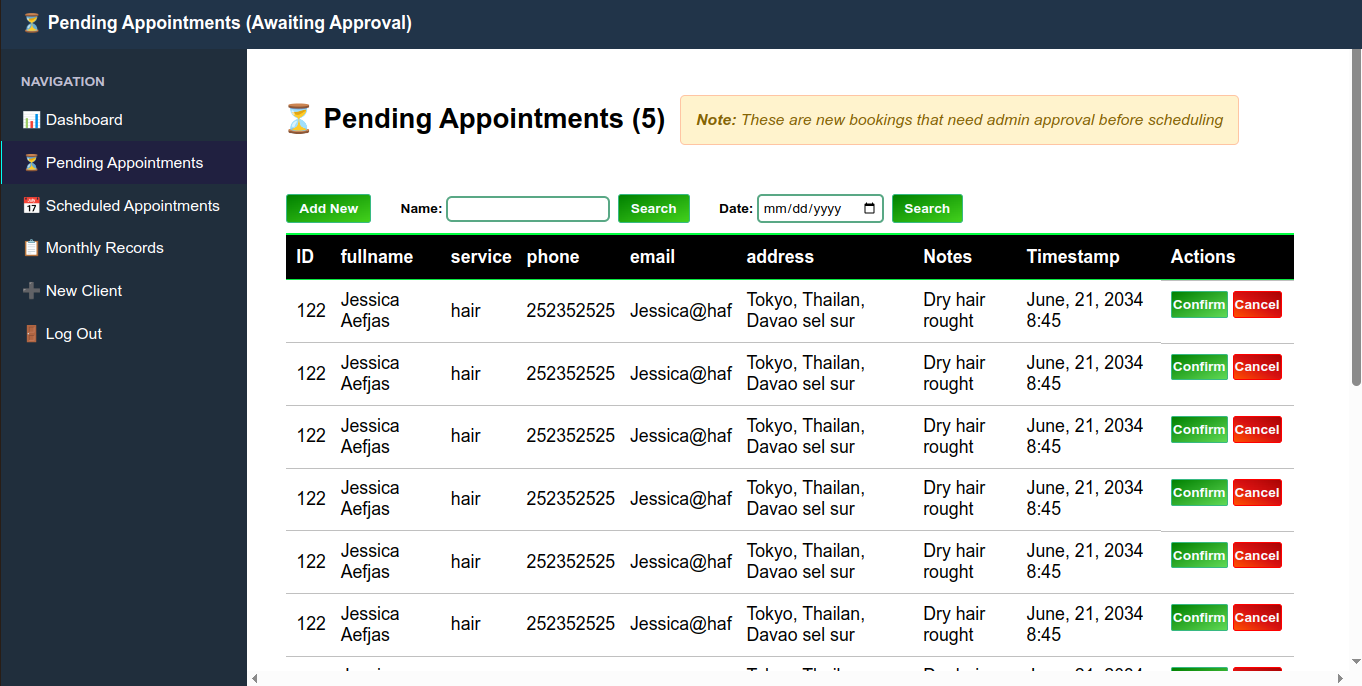Click the calendar icon beside Scheduled Appointments

pyautogui.click(x=31, y=206)
